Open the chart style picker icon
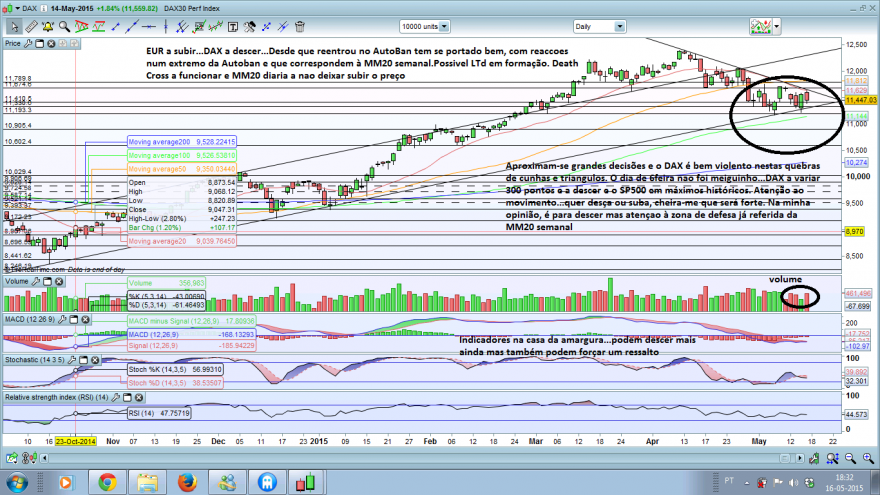 pyautogui.click(x=761, y=26)
